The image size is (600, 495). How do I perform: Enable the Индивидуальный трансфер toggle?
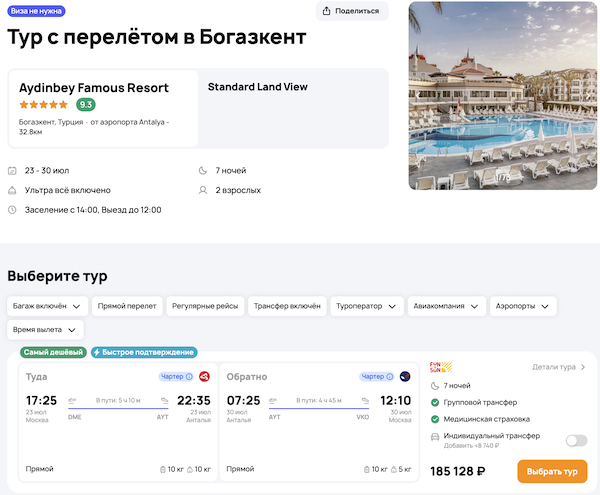click(576, 440)
